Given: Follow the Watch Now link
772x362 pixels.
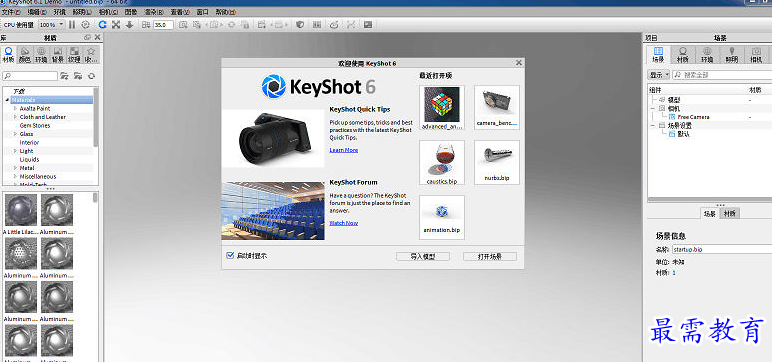Looking at the screenshot, I should (344, 223).
